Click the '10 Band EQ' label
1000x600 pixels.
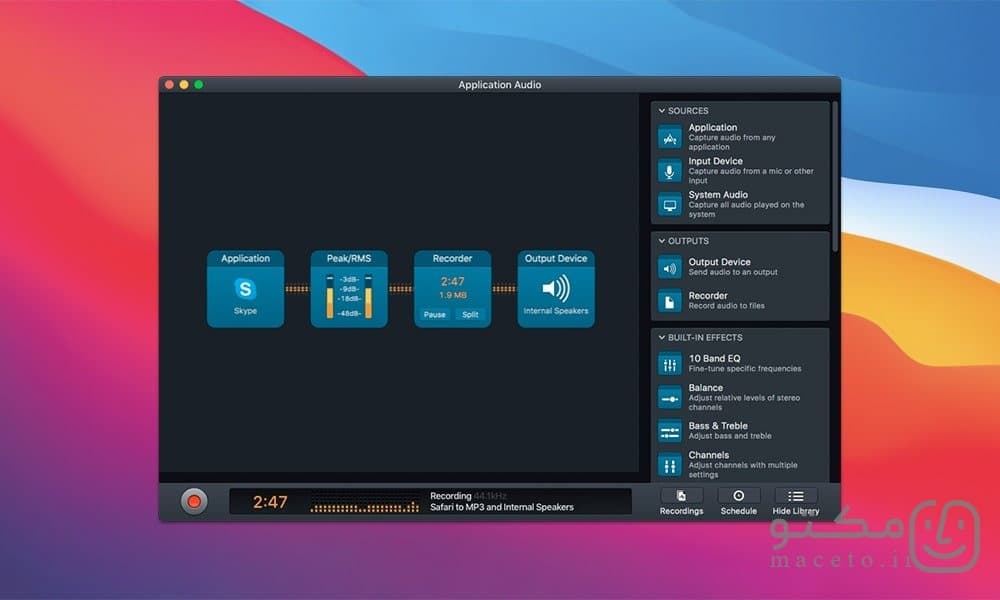(x=714, y=358)
